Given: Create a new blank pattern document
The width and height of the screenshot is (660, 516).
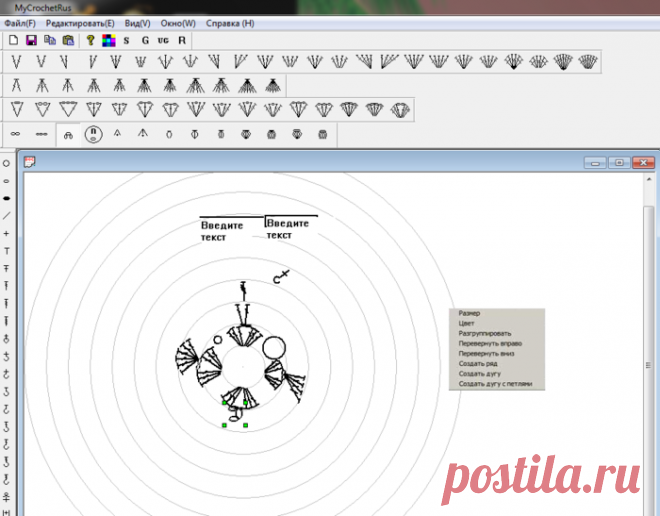Looking at the screenshot, I should (x=13, y=40).
